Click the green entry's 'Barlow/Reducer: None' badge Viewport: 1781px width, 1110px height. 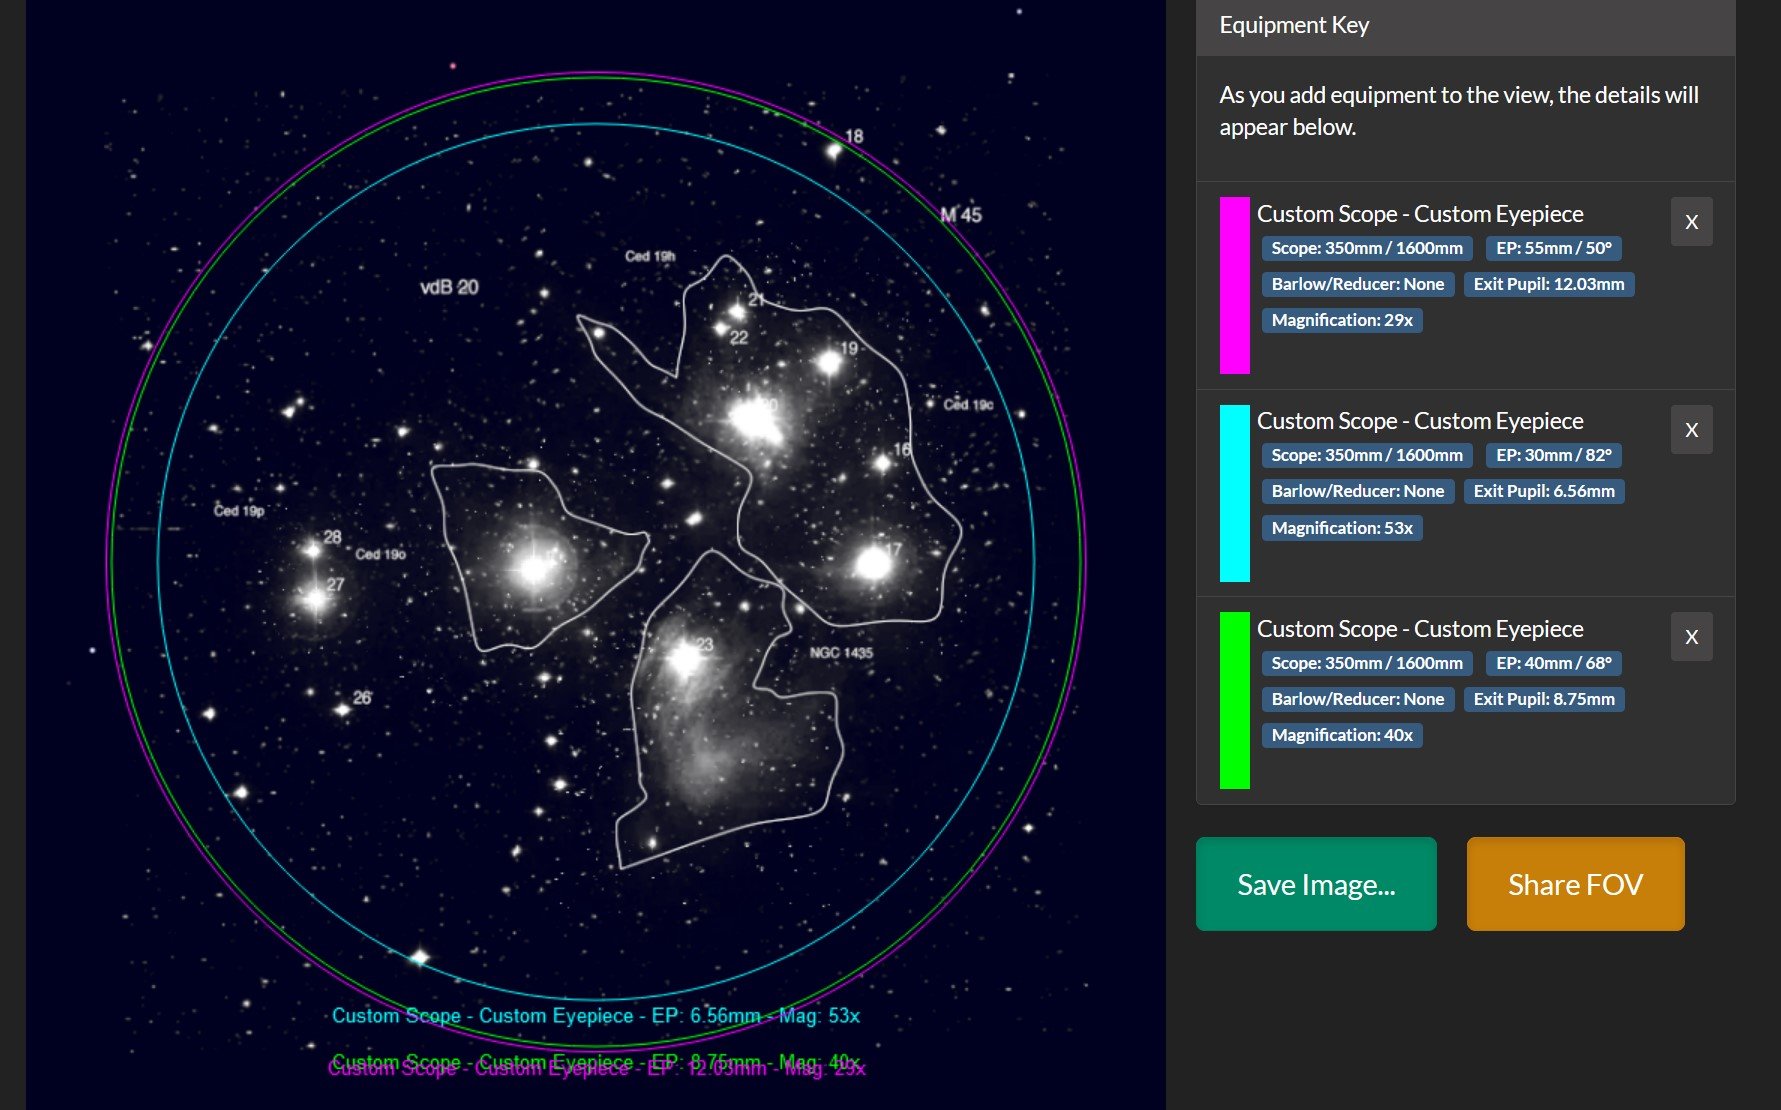pyautogui.click(x=1357, y=699)
